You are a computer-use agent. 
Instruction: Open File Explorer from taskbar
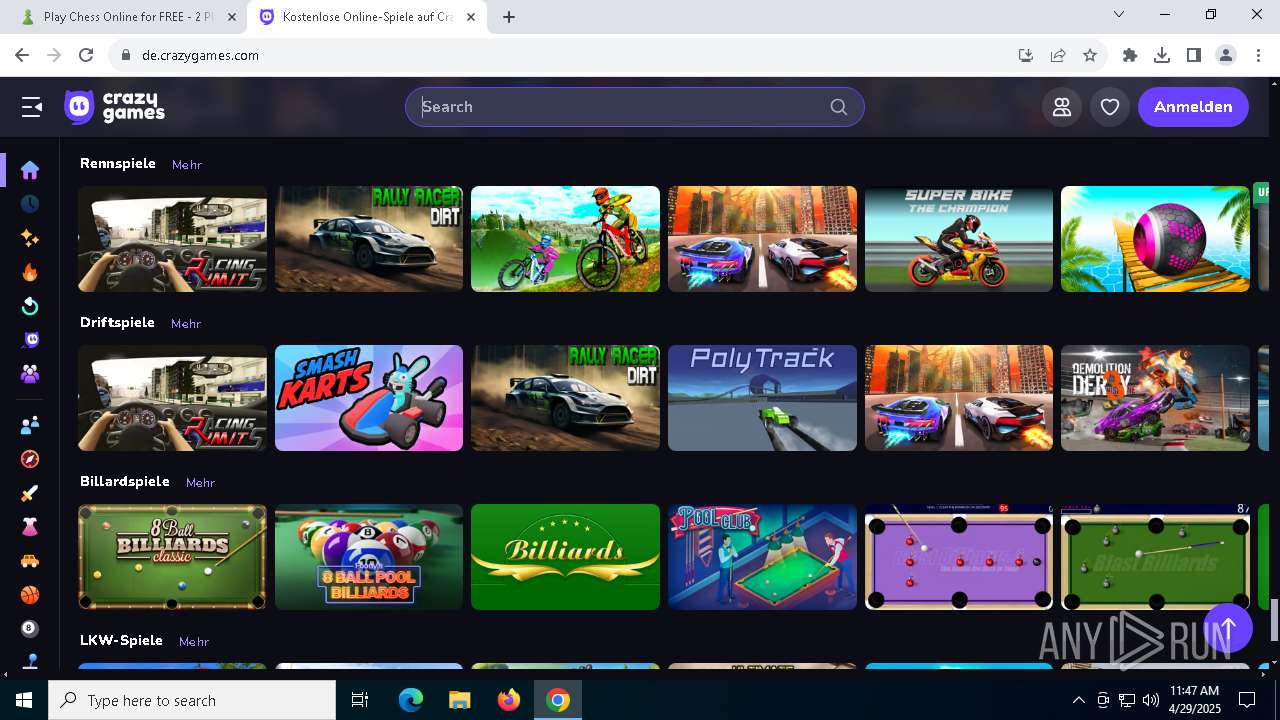pyautogui.click(x=460, y=700)
